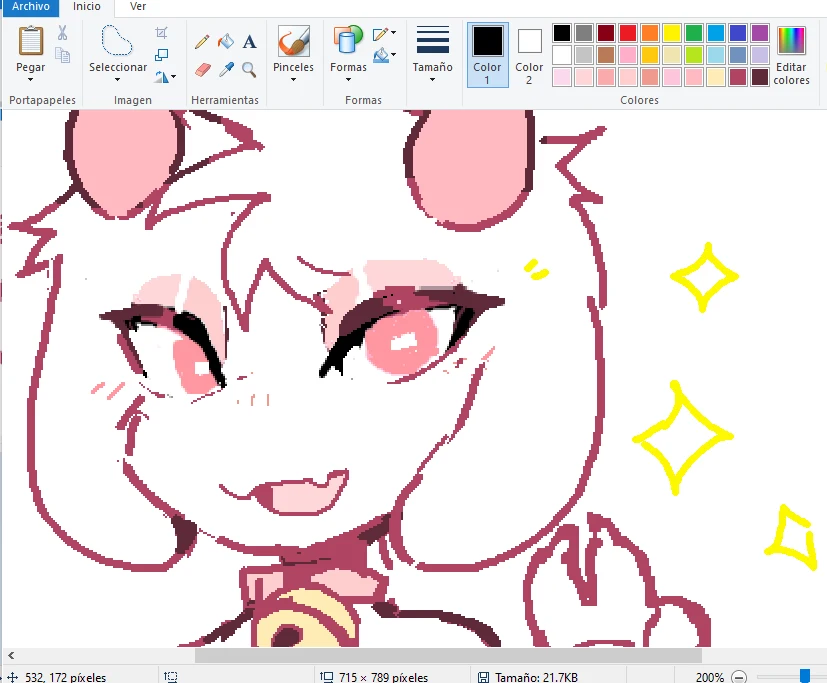Click the shape outline icon
The image size is (827, 683).
[x=380, y=34]
